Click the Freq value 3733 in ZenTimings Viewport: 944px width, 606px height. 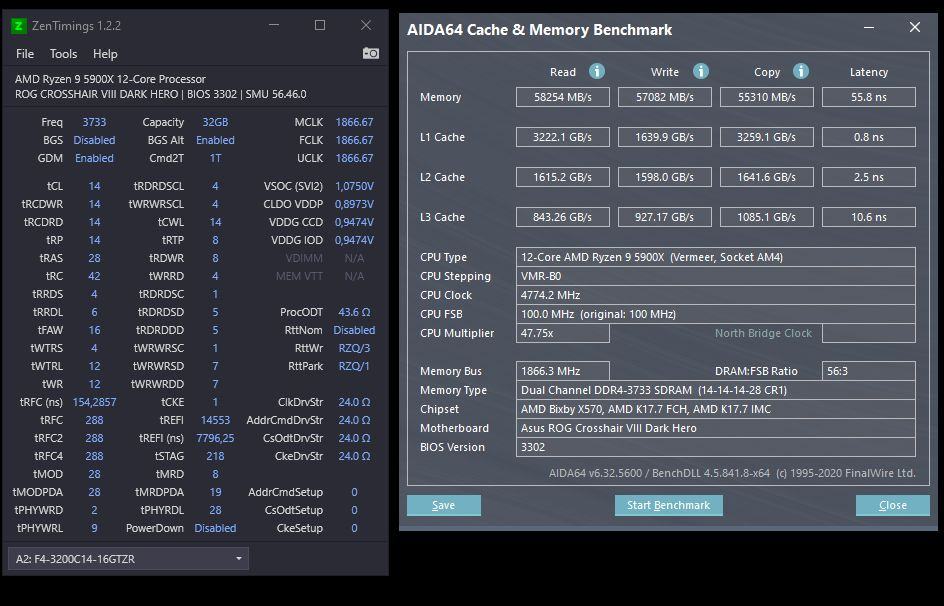pyautogui.click(x=94, y=122)
